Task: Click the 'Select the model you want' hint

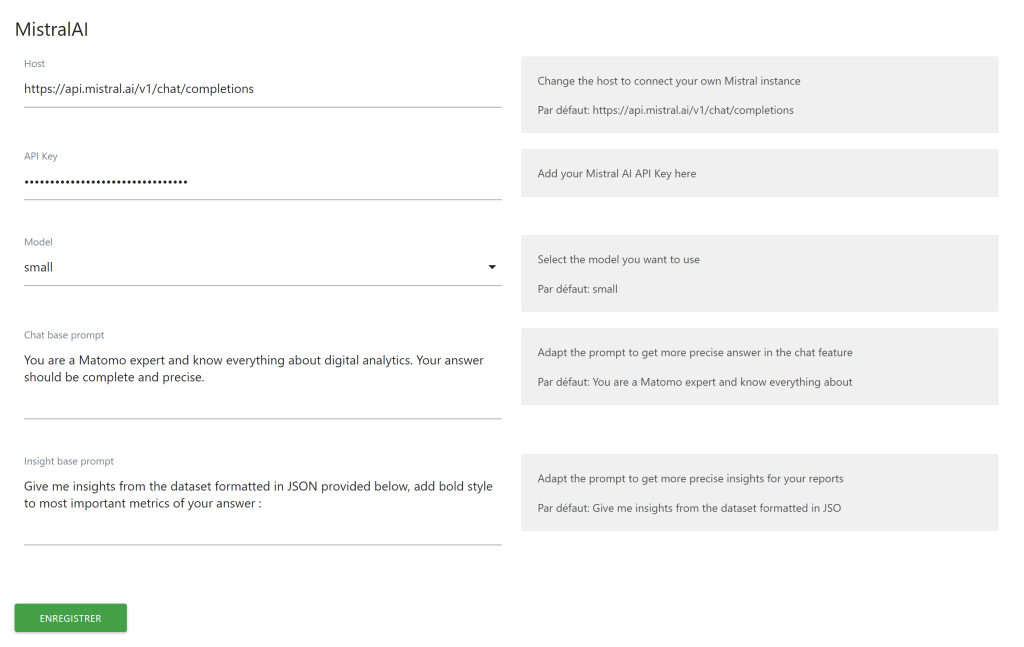Action: pos(618,259)
